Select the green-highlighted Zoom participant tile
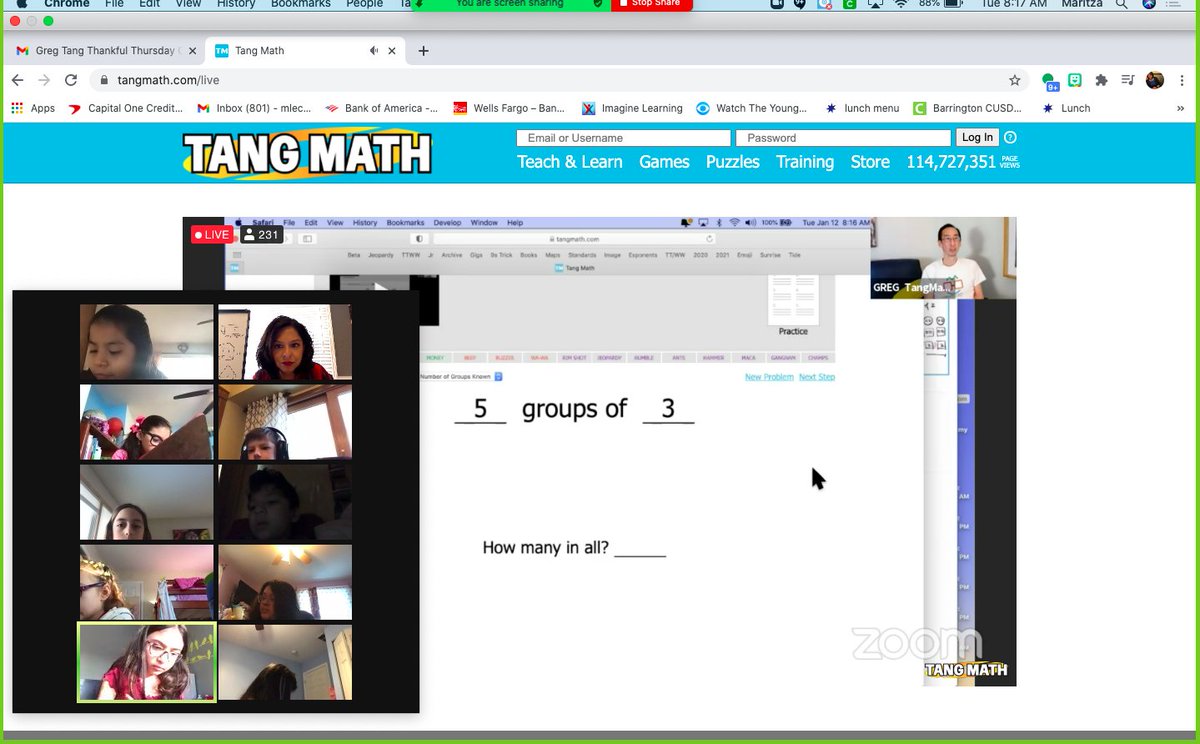Viewport: 1200px width, 744px height. [147, 662]
